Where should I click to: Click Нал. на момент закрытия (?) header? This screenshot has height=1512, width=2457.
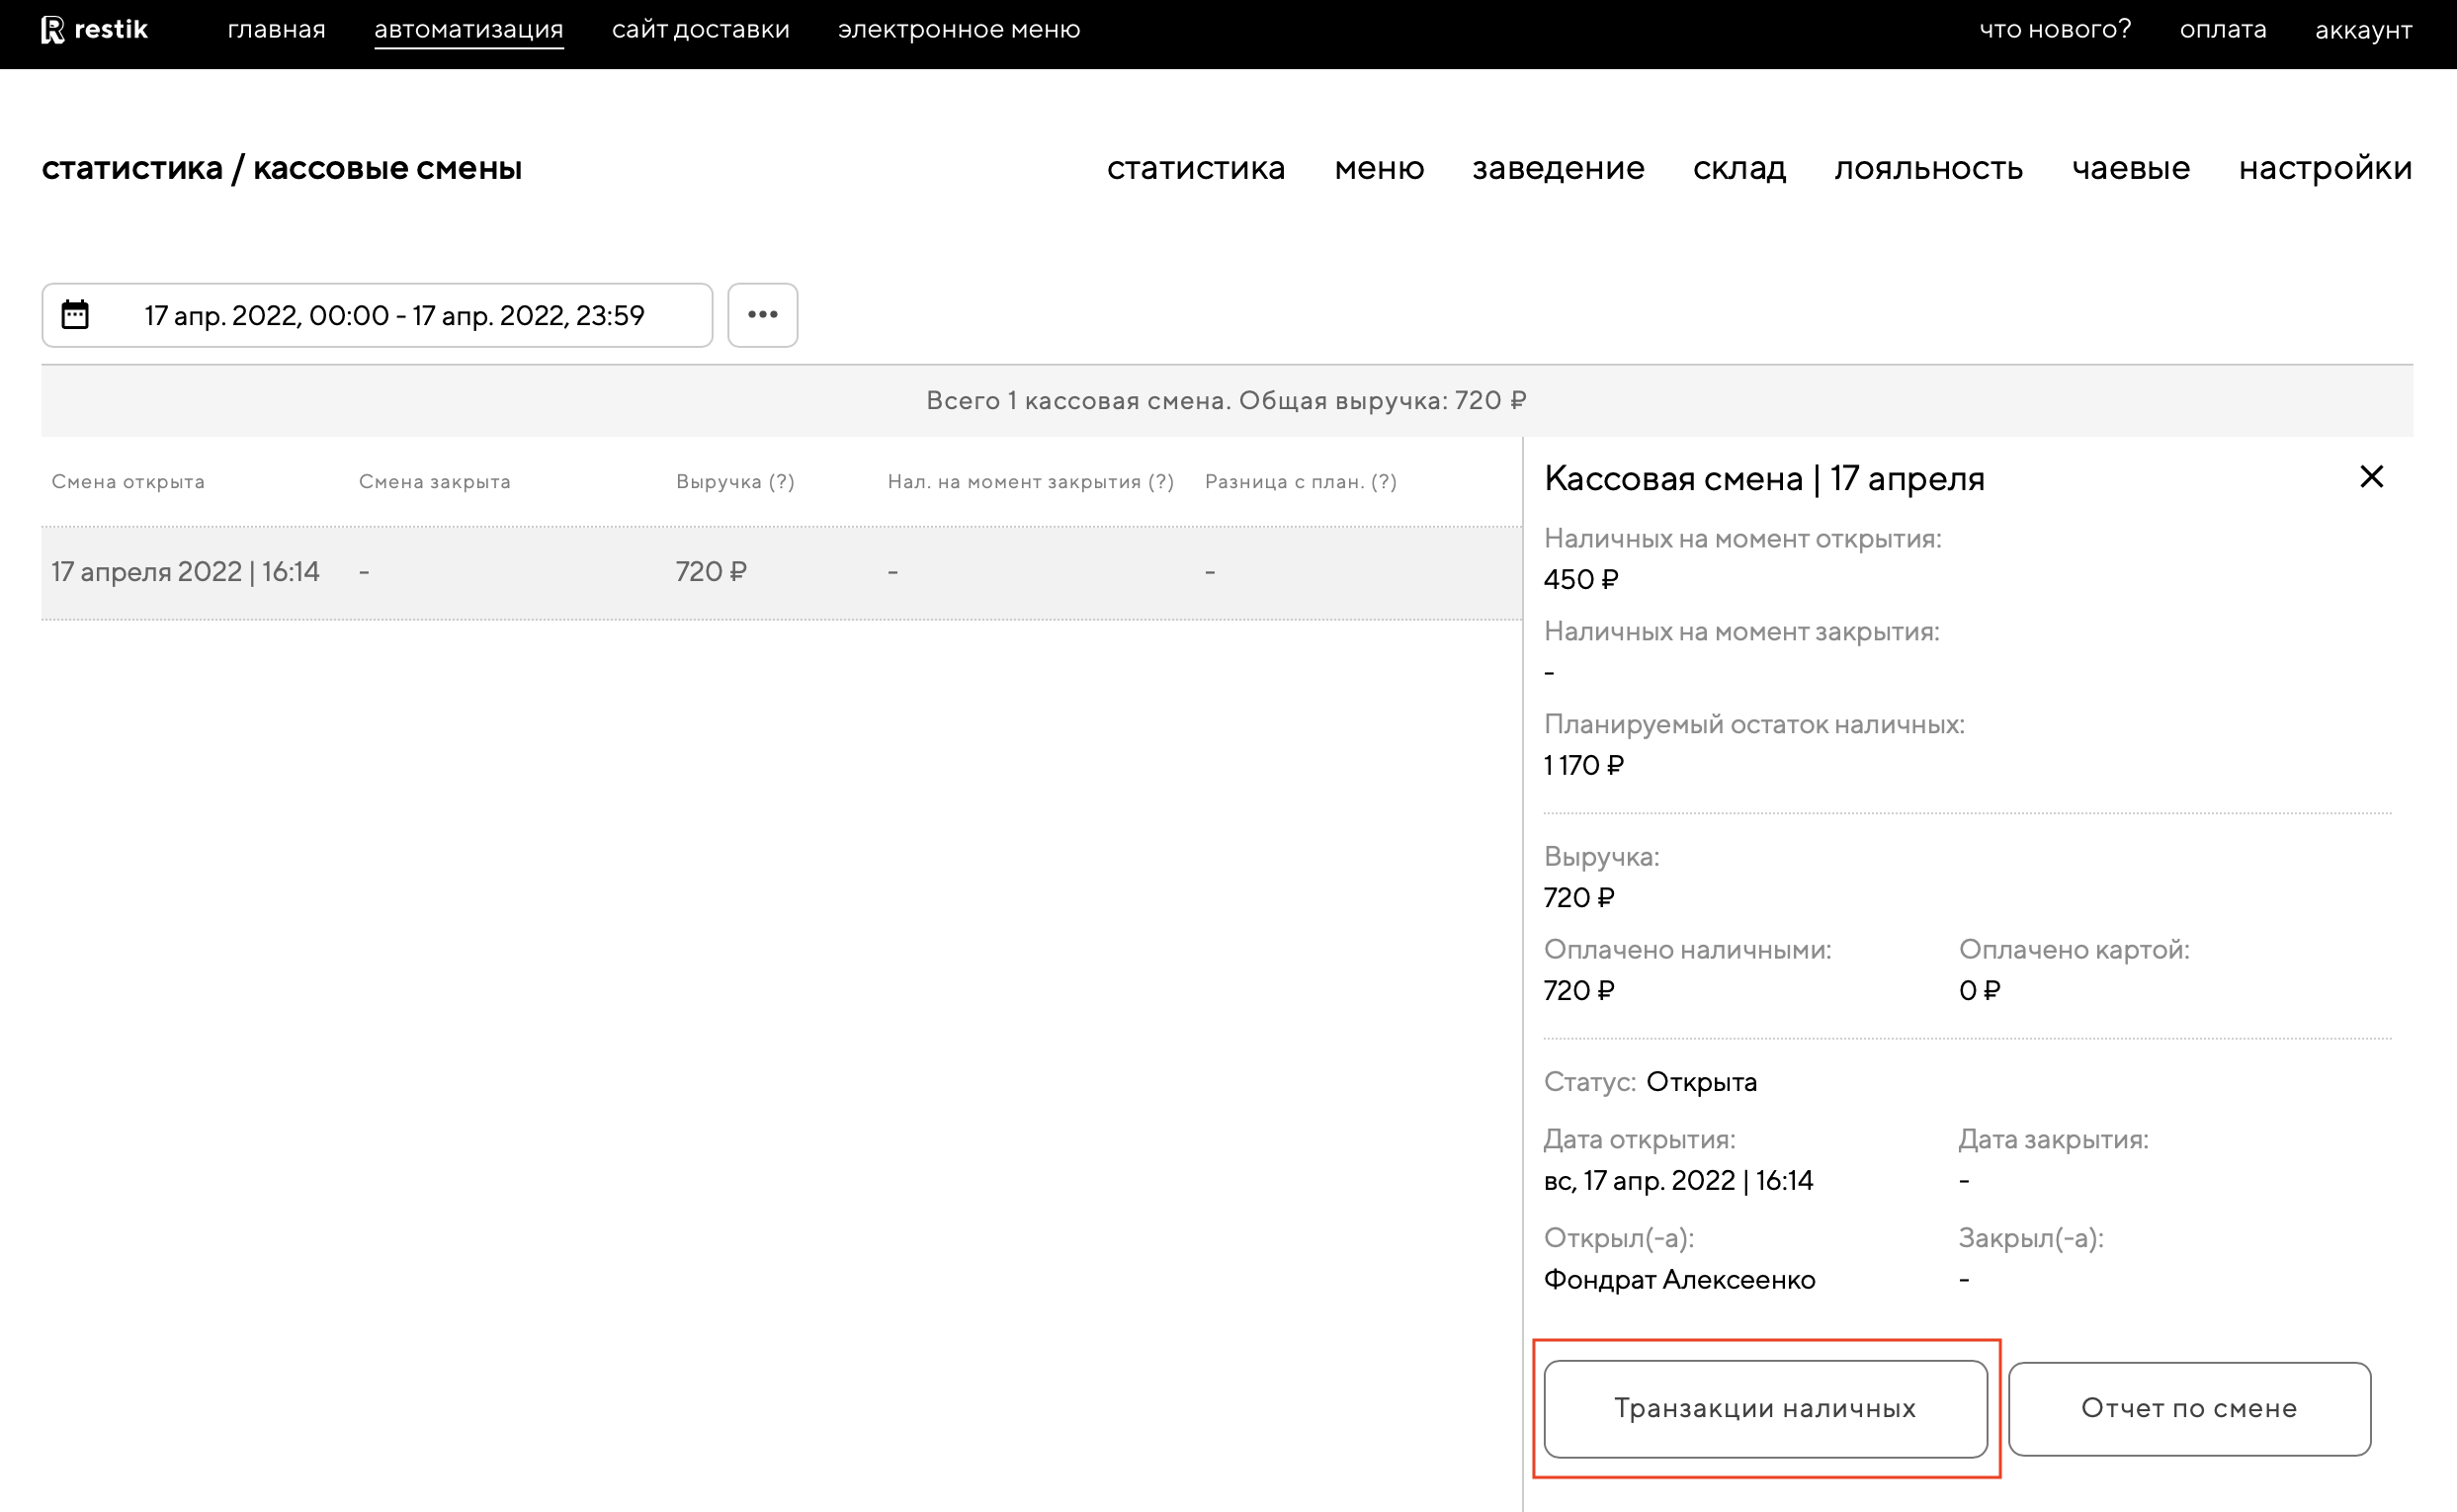click(1030, 482)
